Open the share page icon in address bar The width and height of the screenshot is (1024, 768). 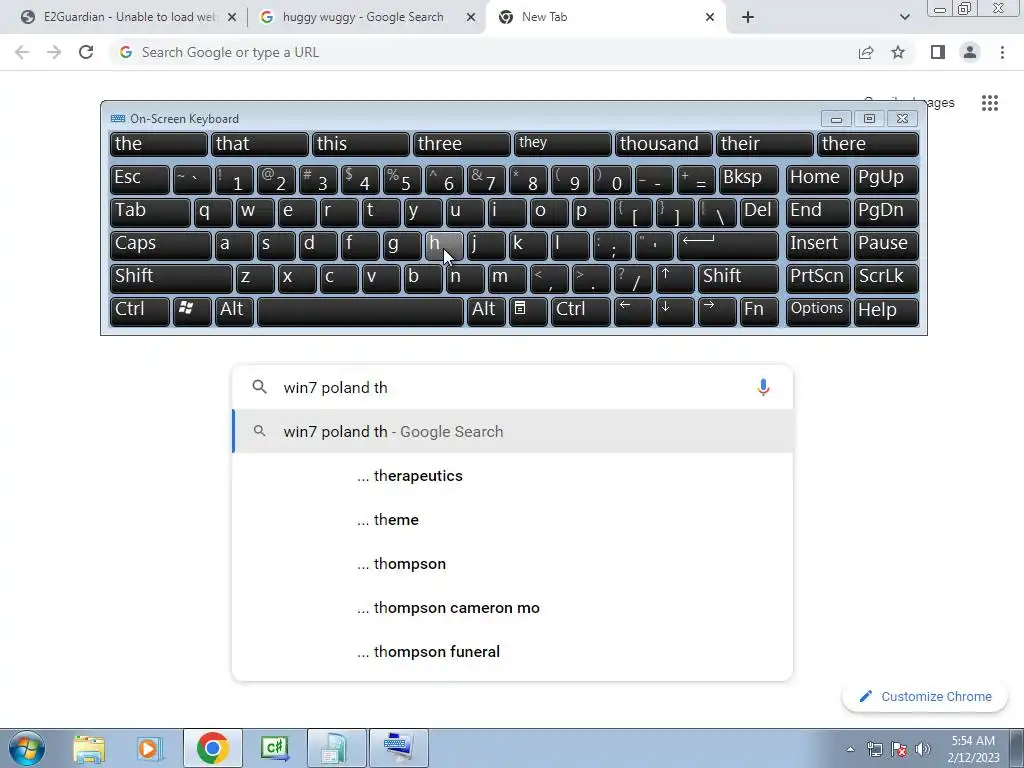click(x=866, y=52)
